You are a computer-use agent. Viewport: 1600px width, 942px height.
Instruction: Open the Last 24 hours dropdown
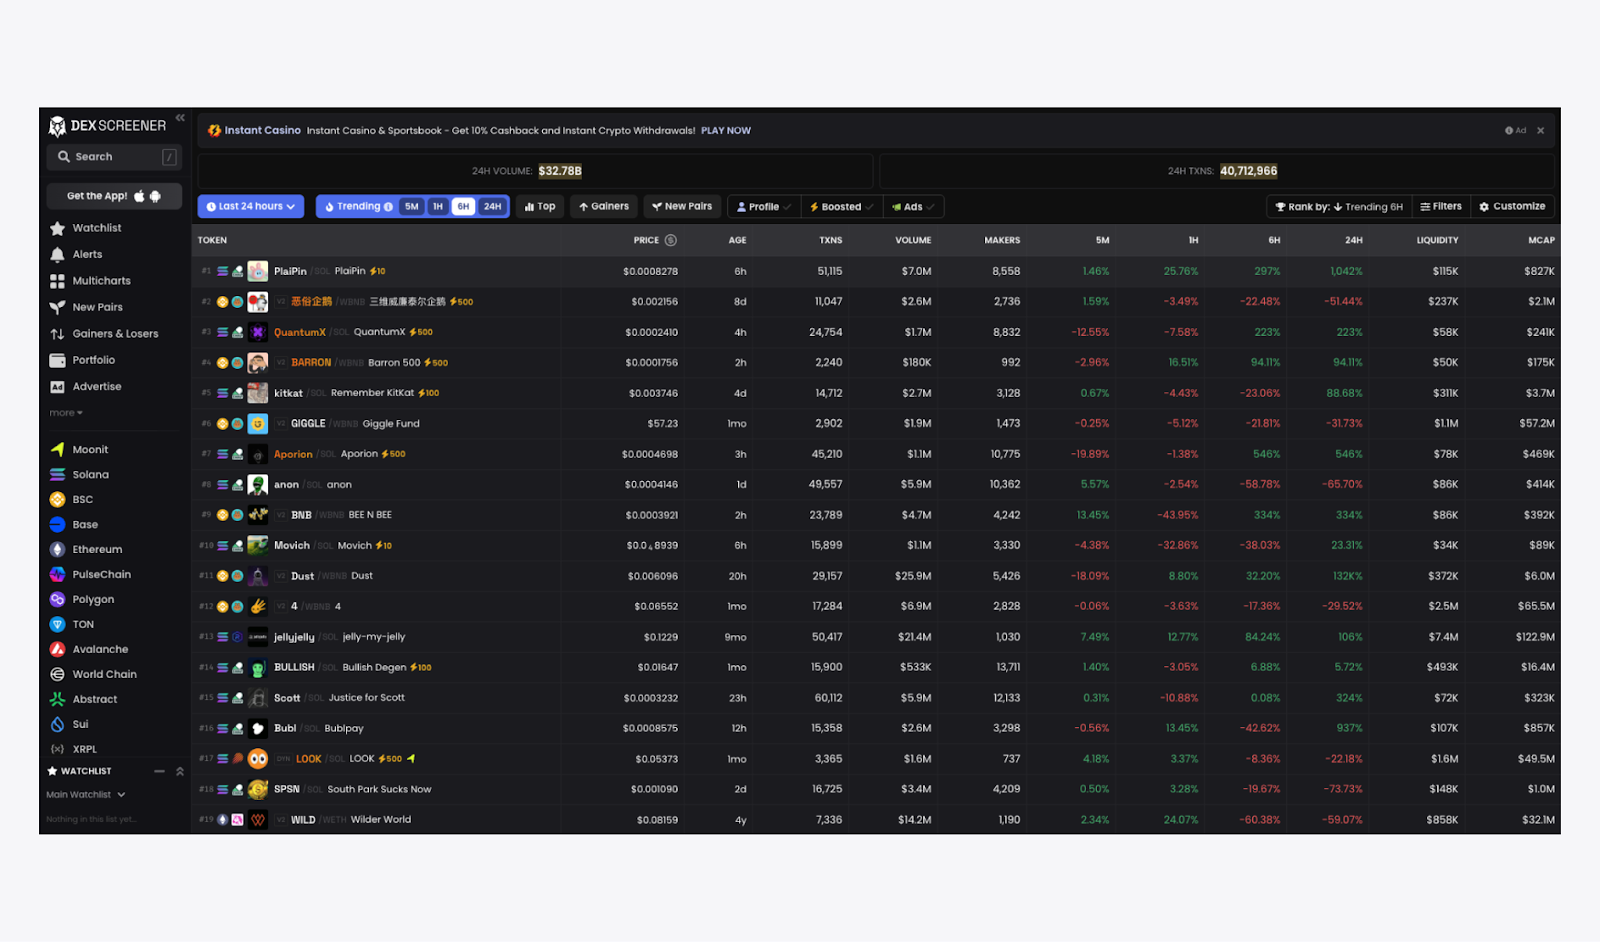(x=250, y=206)
